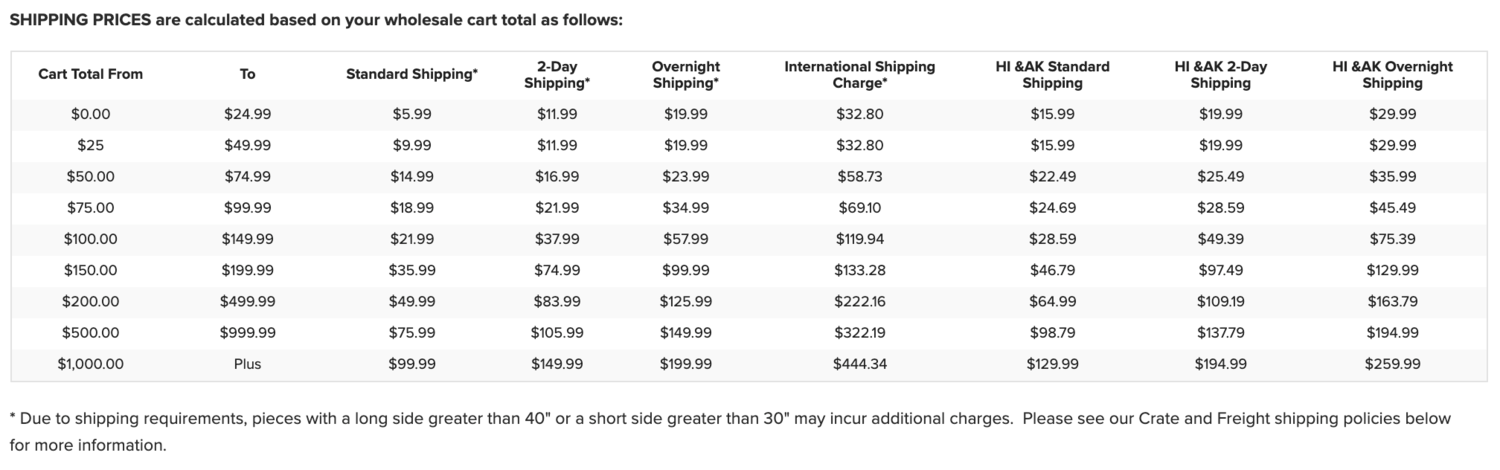Select the $259.99 HI &AK overnight price

(x=1392, y=364)
